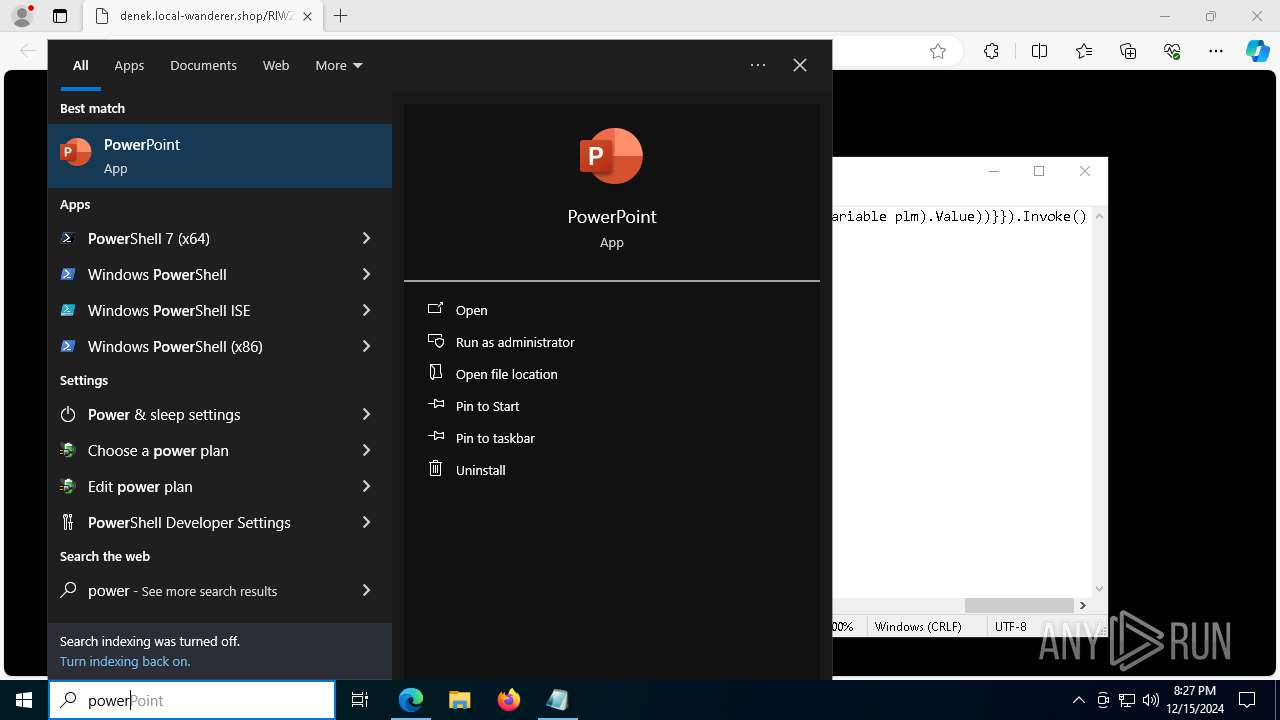Open the search options ellipsis menu
1280x720 pixels.
(758, 65)
